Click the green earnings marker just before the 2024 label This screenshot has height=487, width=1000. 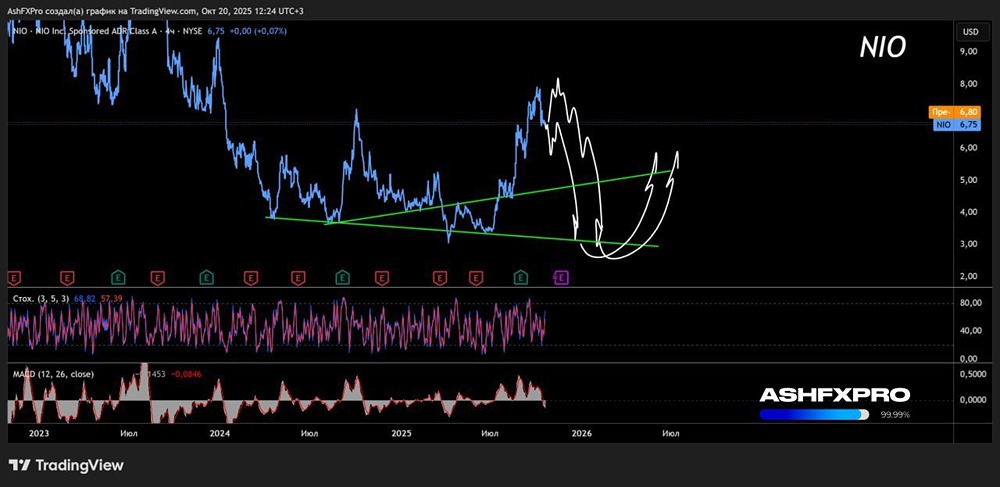pos(206,277)
